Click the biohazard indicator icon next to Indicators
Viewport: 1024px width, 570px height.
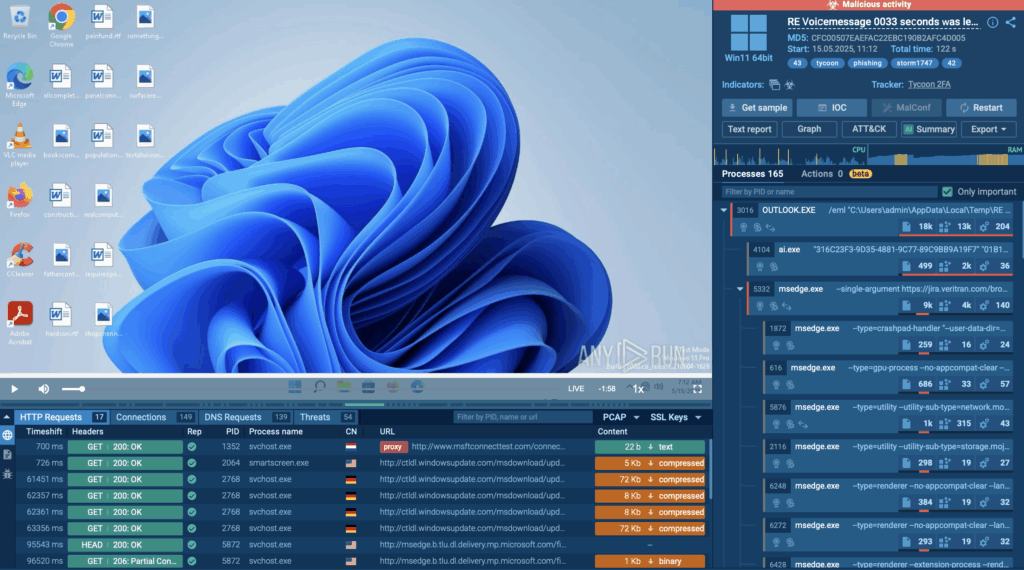[x=790, y=85]
